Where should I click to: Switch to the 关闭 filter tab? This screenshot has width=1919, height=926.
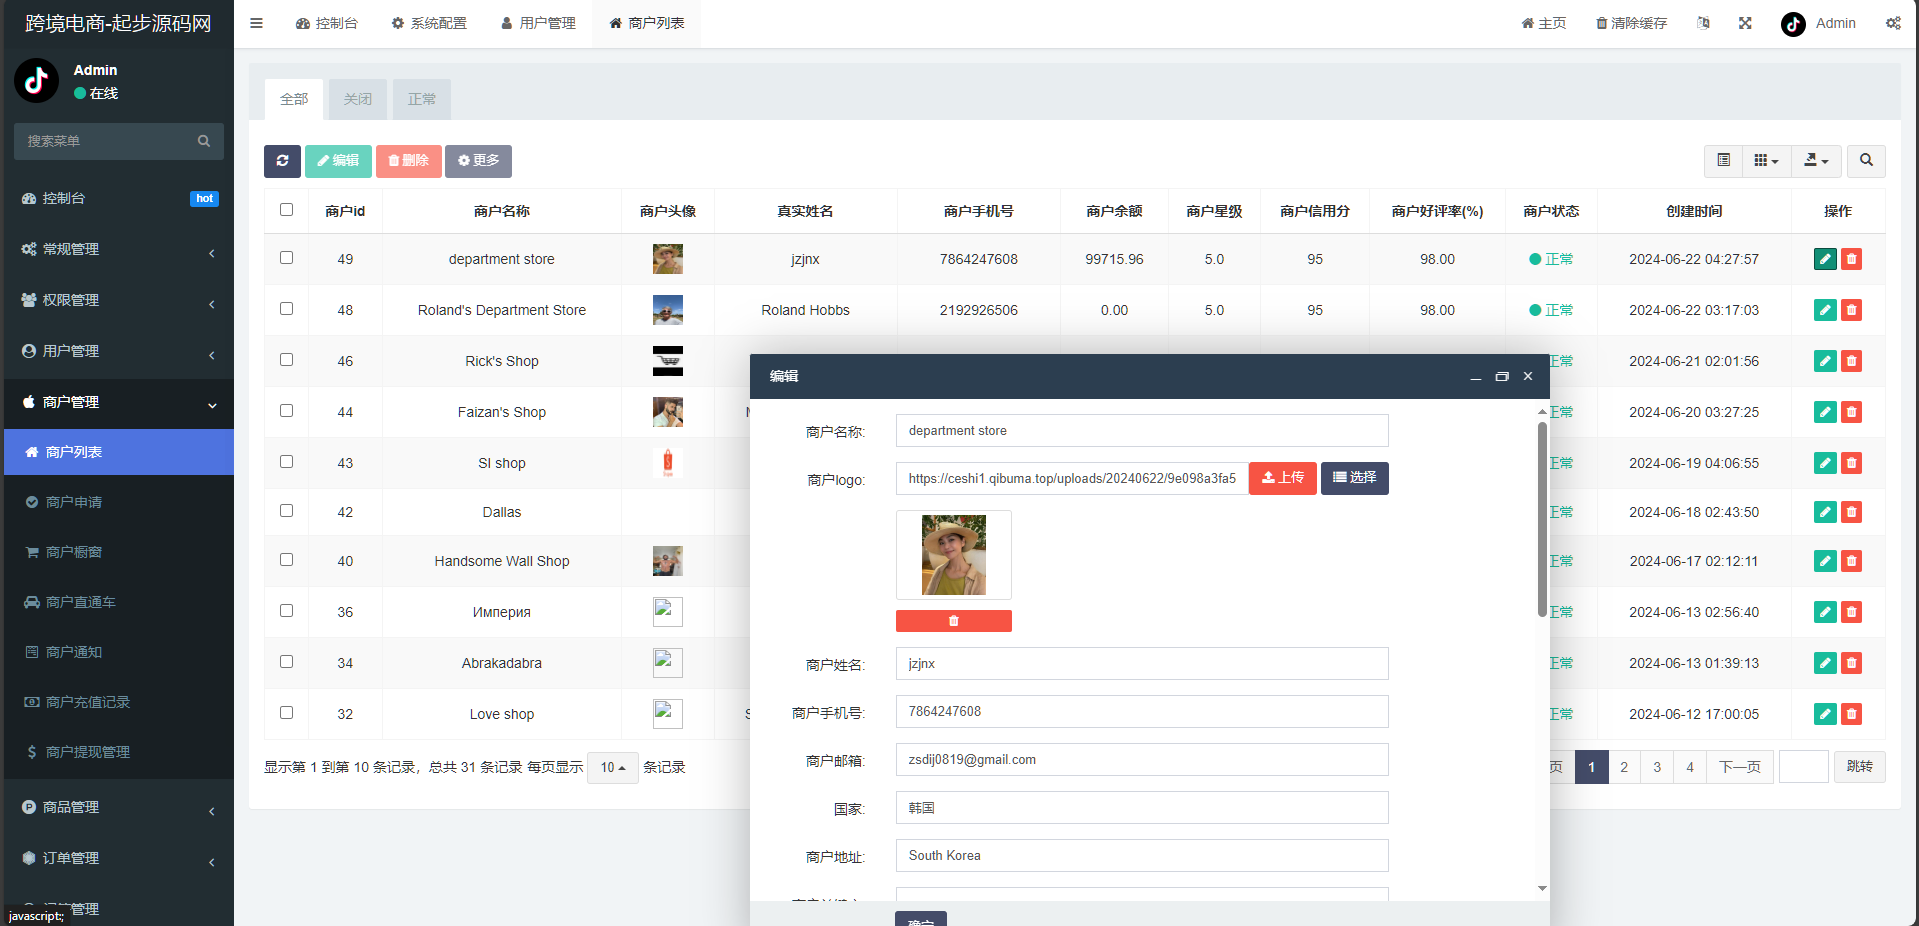click(x=357, y=99)
